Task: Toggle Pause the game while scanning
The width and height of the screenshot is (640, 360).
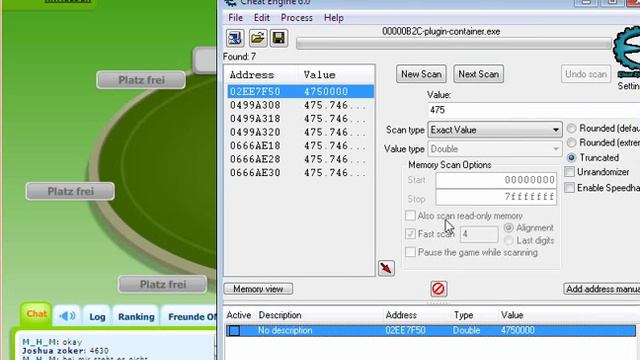Action: pos(411,252)
